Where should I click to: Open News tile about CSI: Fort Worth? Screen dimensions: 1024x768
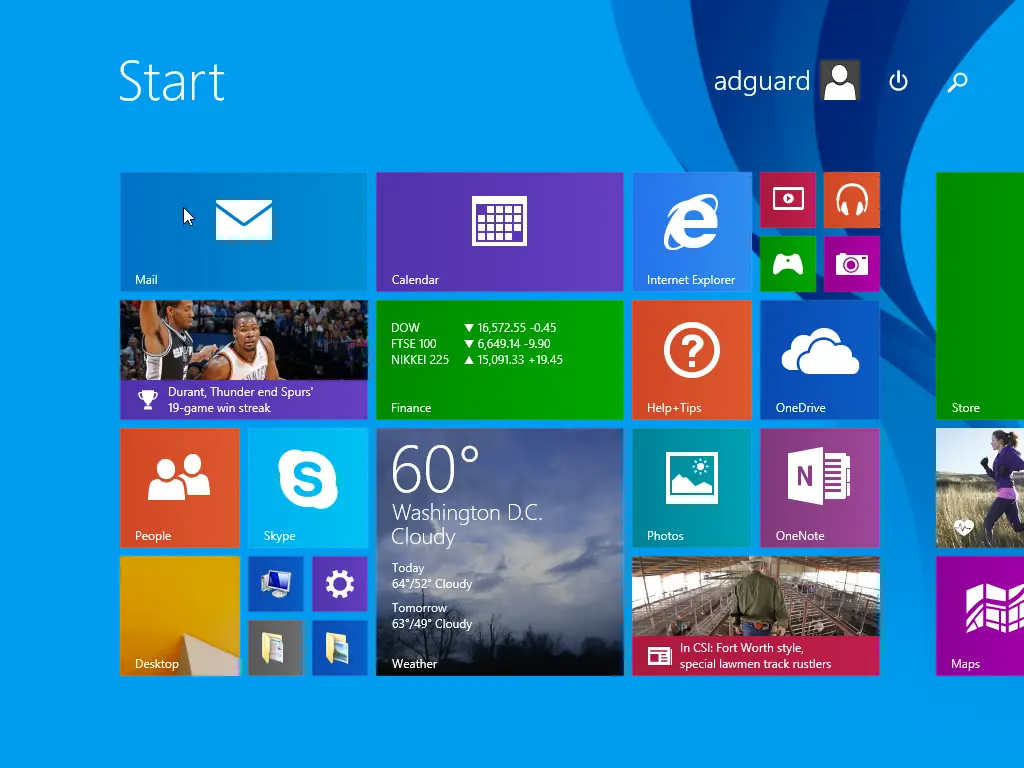tap(756, 615)
